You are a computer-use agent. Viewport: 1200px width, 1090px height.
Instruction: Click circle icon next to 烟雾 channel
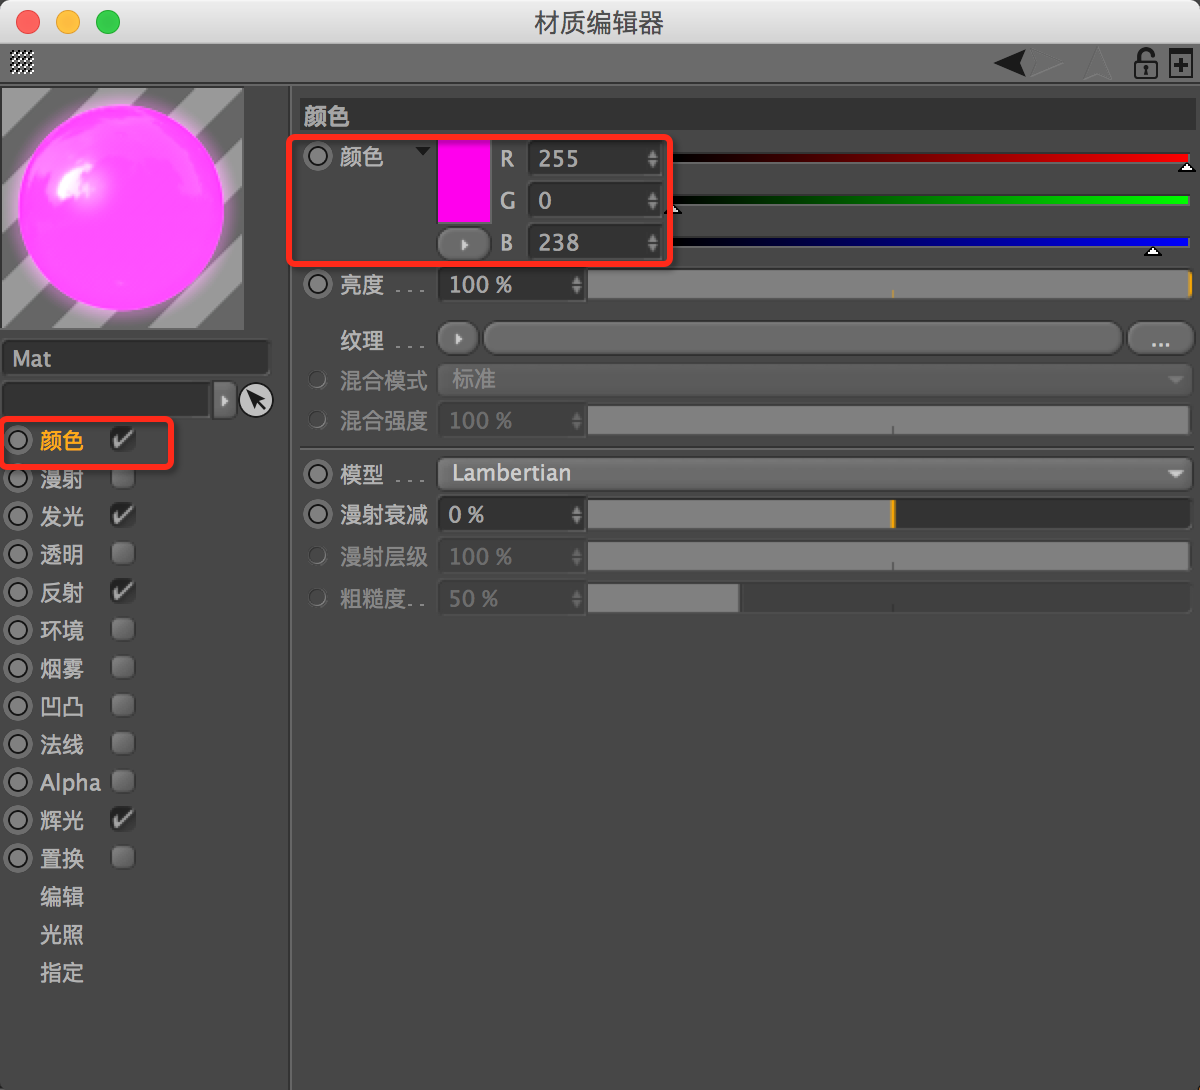tap(19, 668)
